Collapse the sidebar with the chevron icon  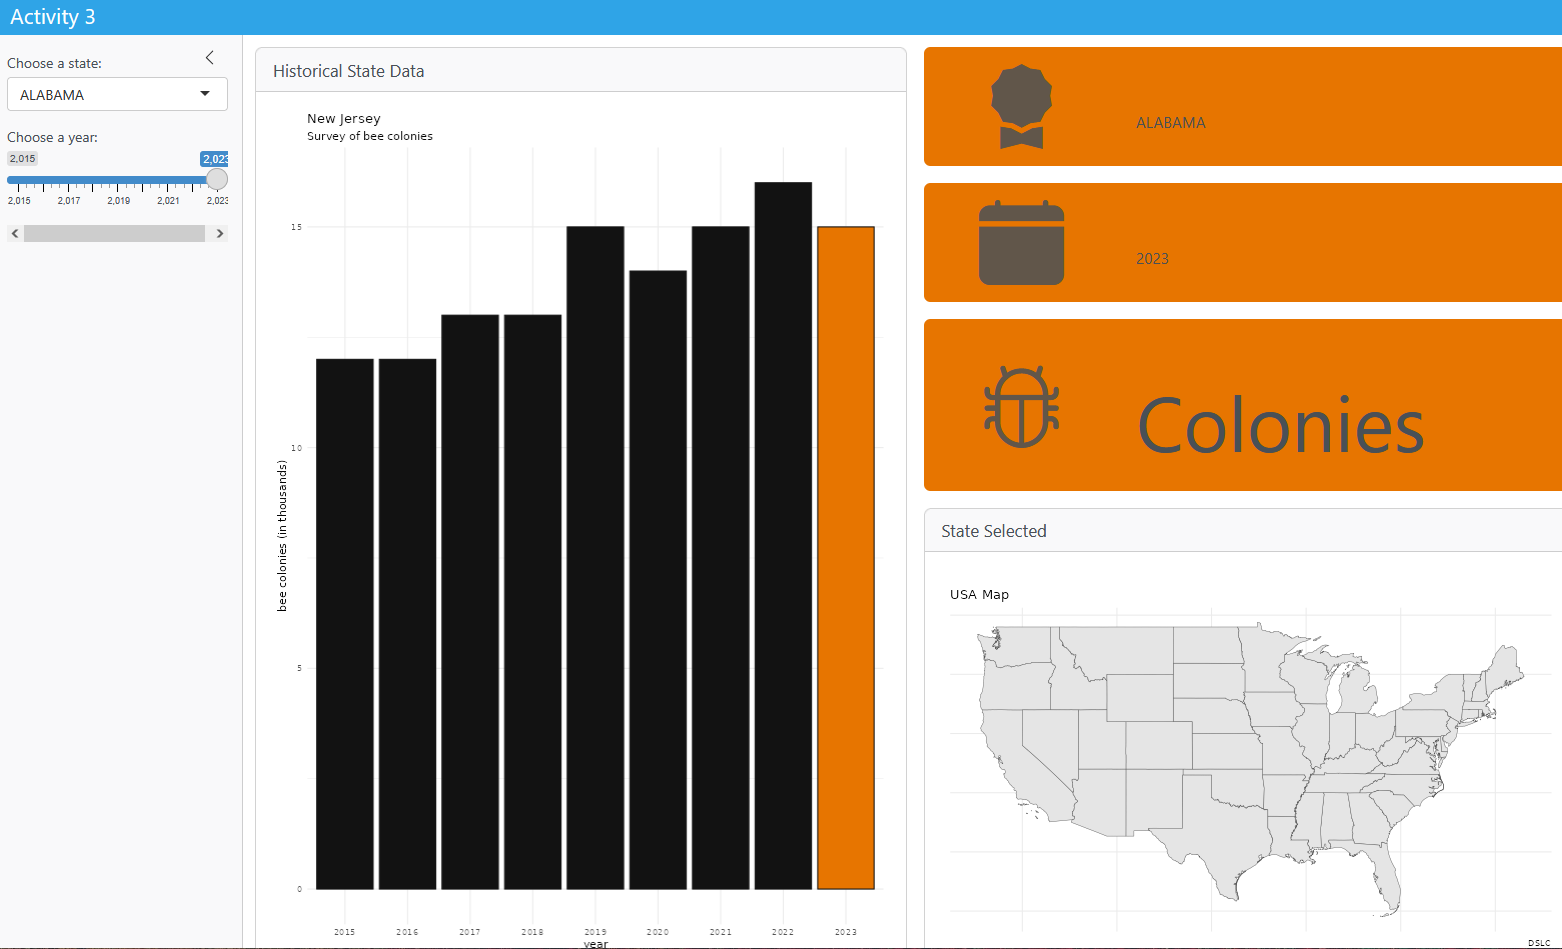point(210,58)
